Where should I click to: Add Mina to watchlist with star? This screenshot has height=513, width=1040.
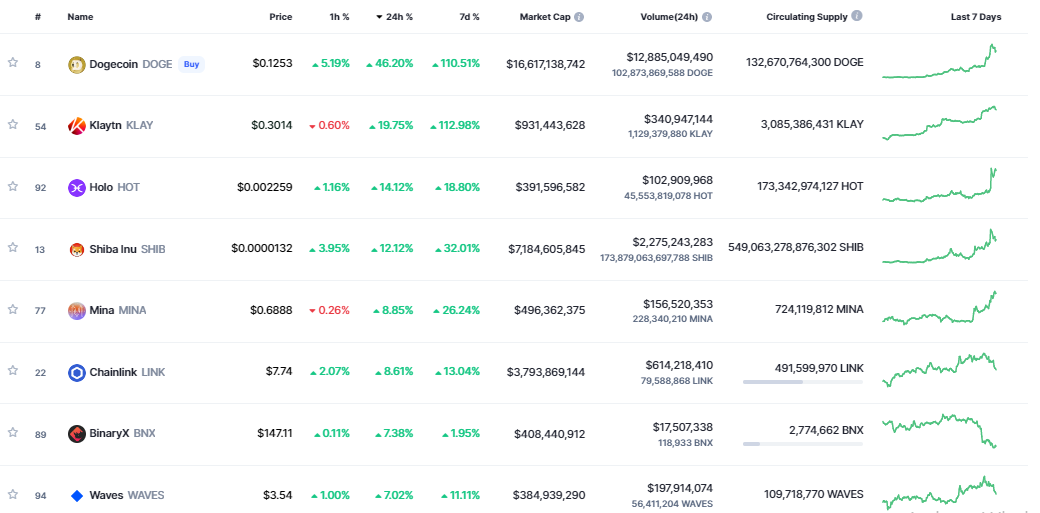[x=13, y=309]
